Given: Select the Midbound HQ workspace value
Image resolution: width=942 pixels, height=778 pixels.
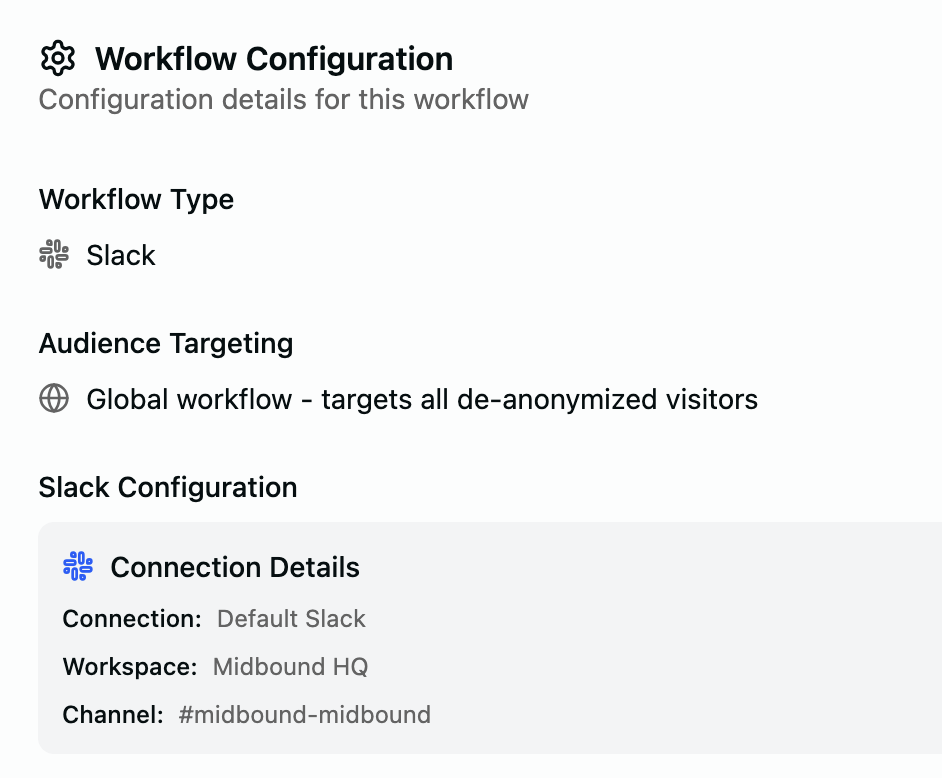Looking at the screenshot, I should coord(289,667).
